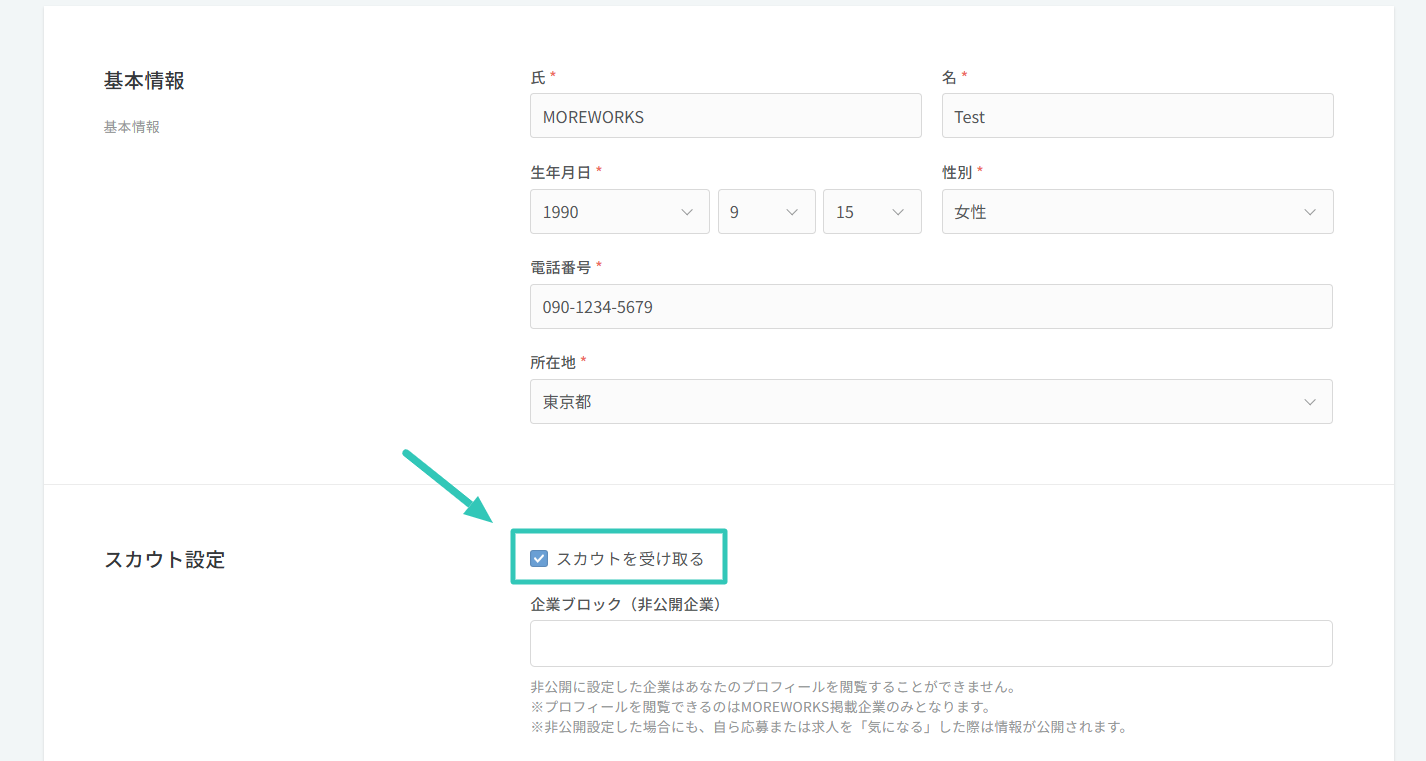1426x761 pixels.
Task: Select the 電話番号 phone number input
Action: (930, 307)
